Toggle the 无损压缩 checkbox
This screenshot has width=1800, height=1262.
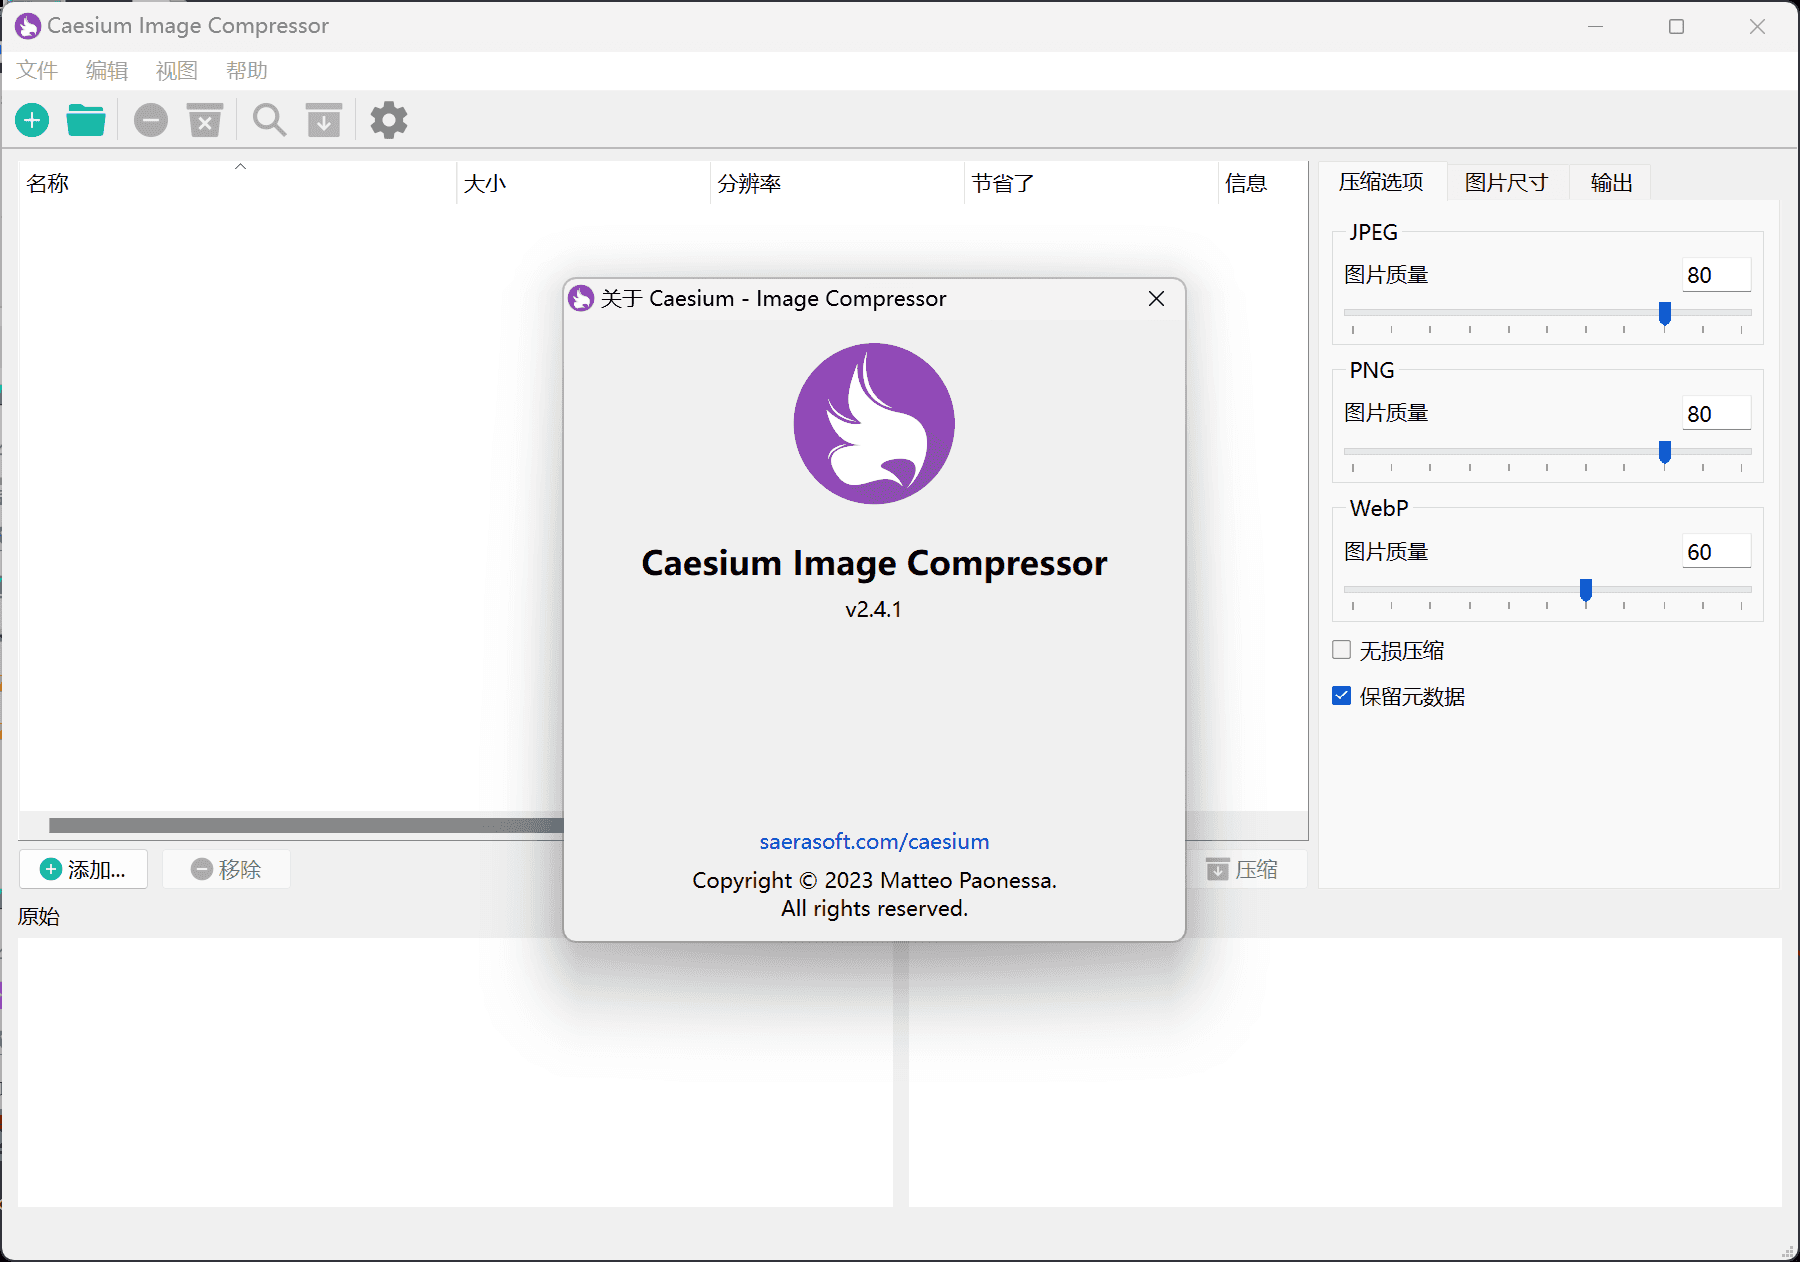tap(1342, 650)
